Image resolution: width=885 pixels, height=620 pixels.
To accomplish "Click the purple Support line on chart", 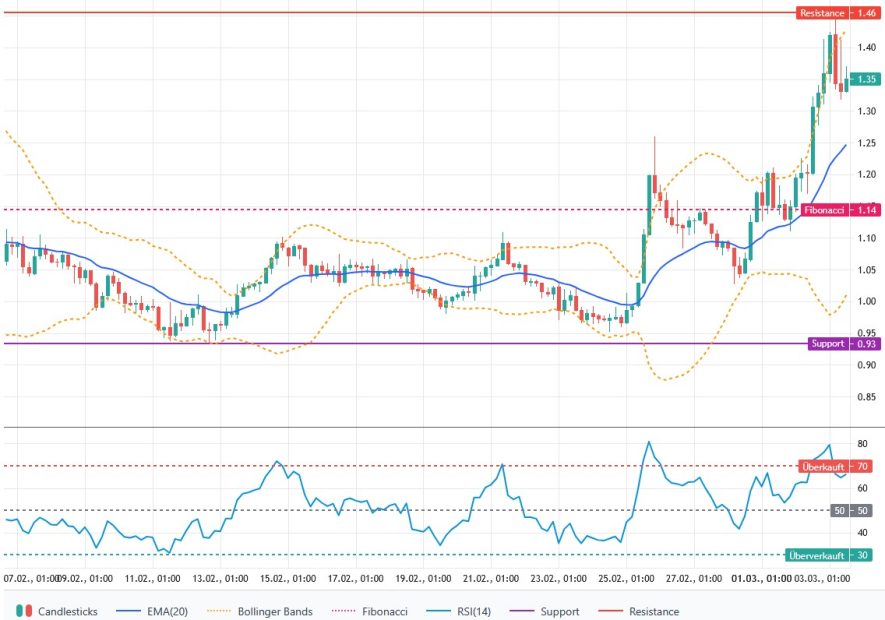I will tap(400, 343).
